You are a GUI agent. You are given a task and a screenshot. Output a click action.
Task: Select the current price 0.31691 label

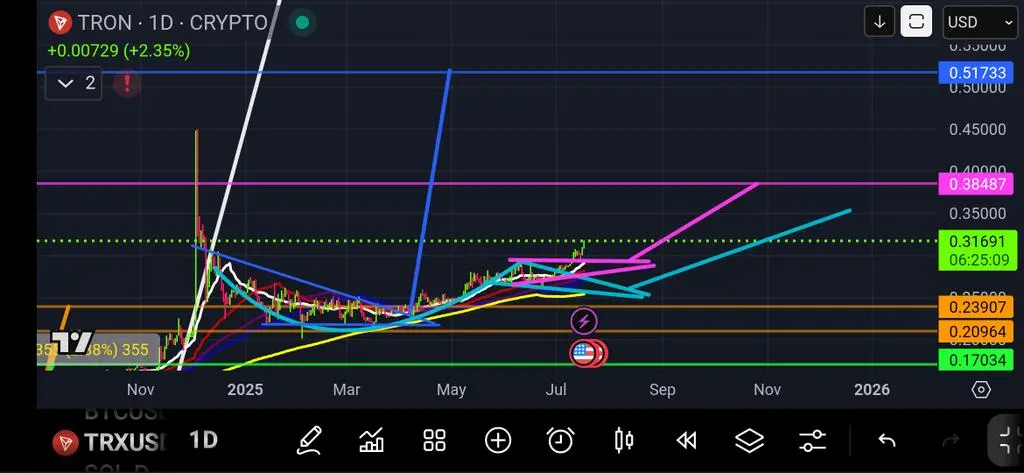coord(978,250)
